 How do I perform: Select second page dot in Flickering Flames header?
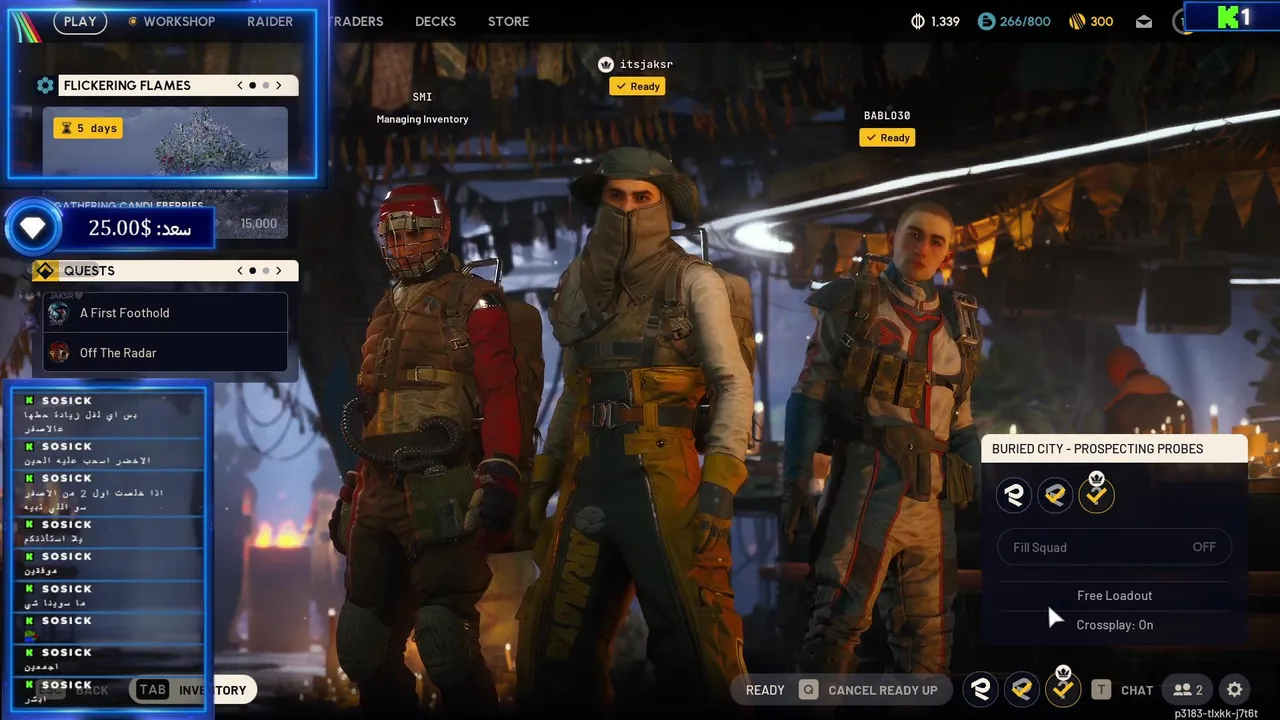point(265,85)
